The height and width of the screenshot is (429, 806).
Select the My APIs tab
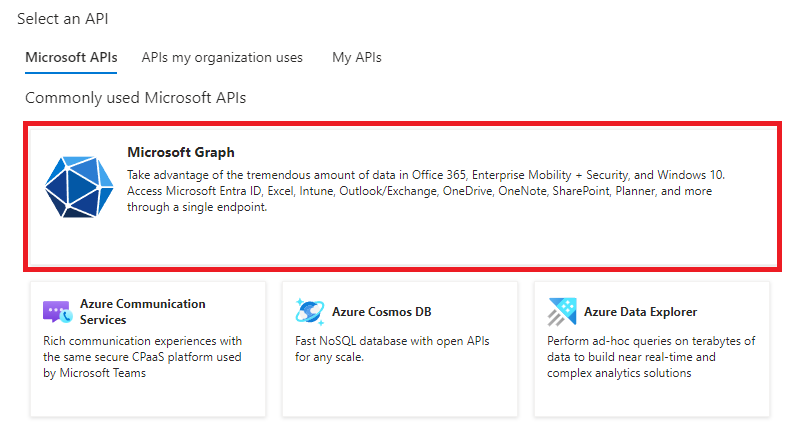pos(357,57)
